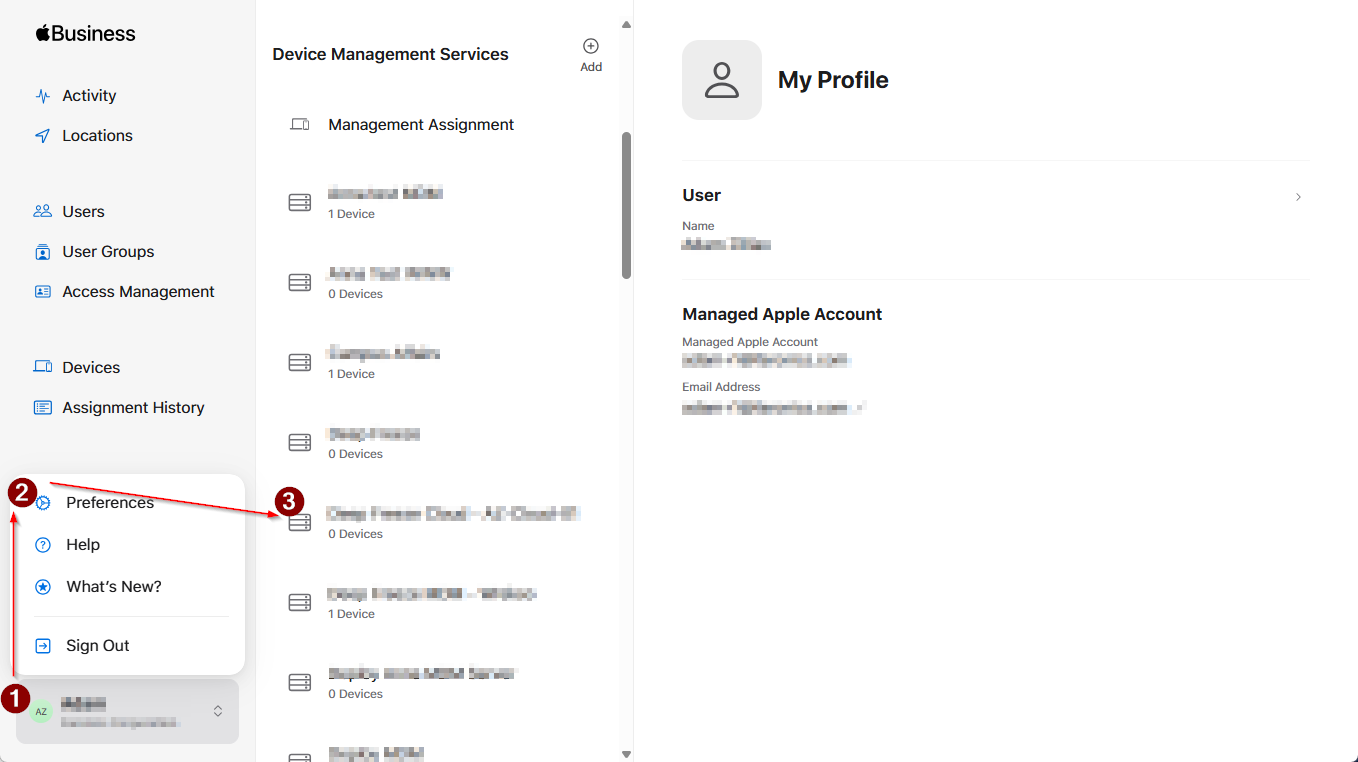Screen dimensions: 1358x762
Task: Click the 'Device Management Services' heading
Action: [390, 54]
